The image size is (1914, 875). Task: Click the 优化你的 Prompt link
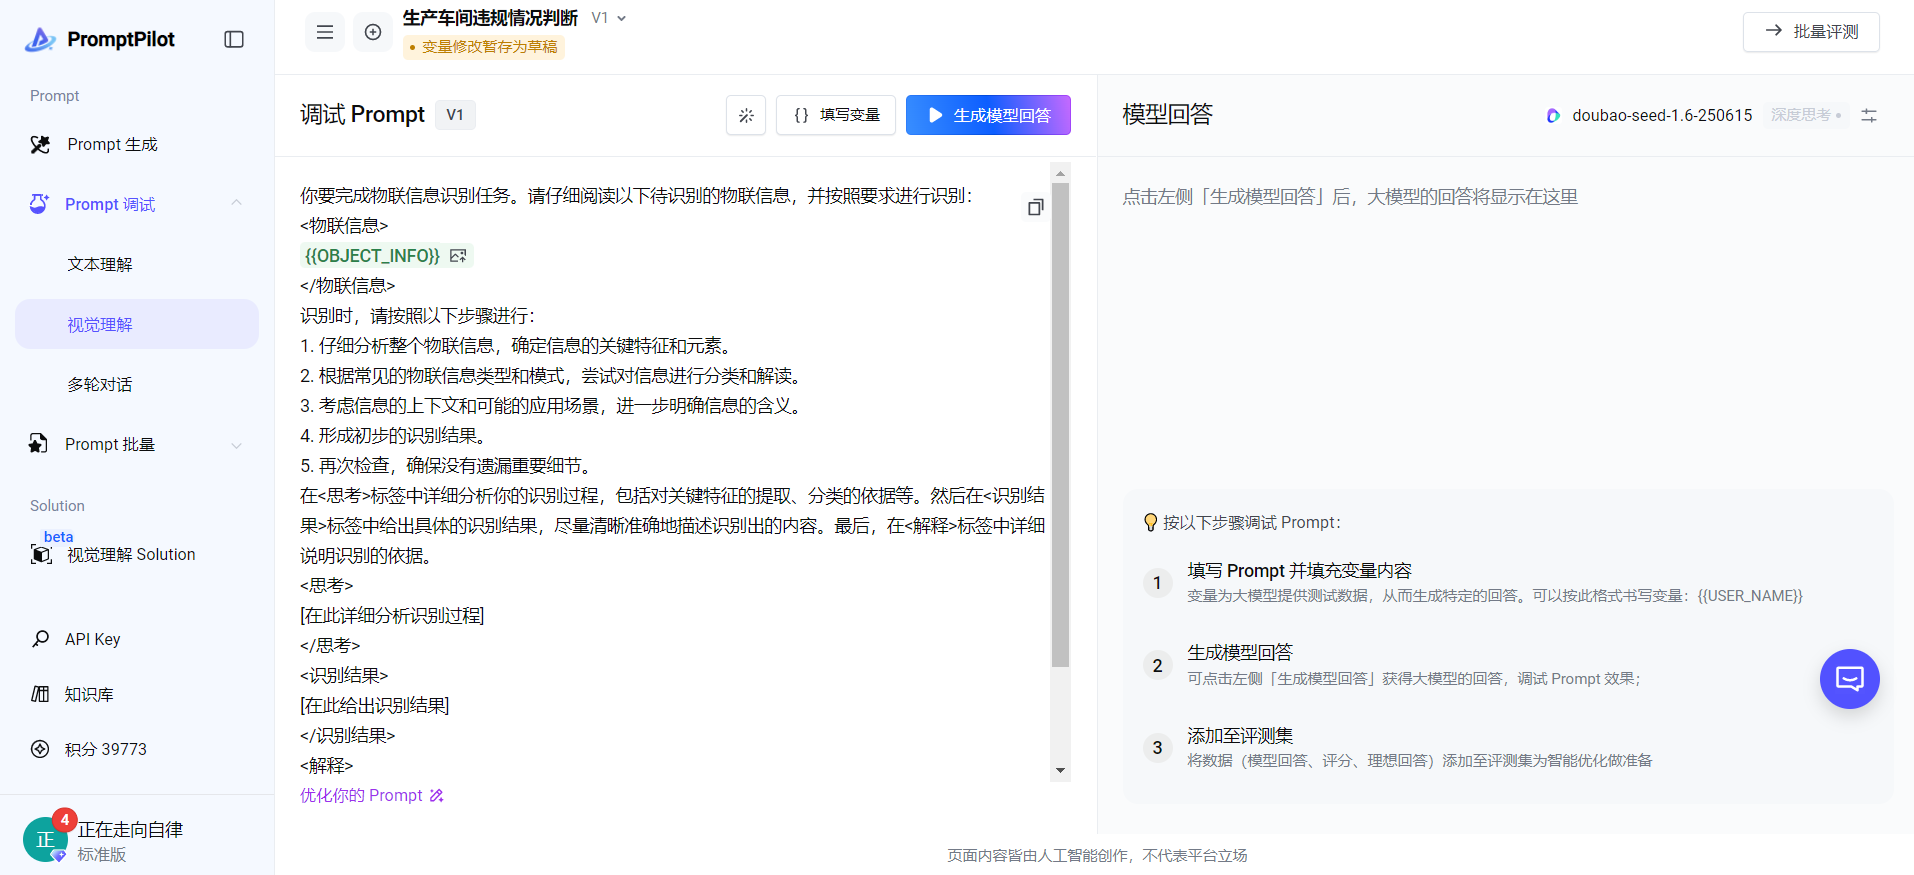pyautogui.click(x=371, y=795)
